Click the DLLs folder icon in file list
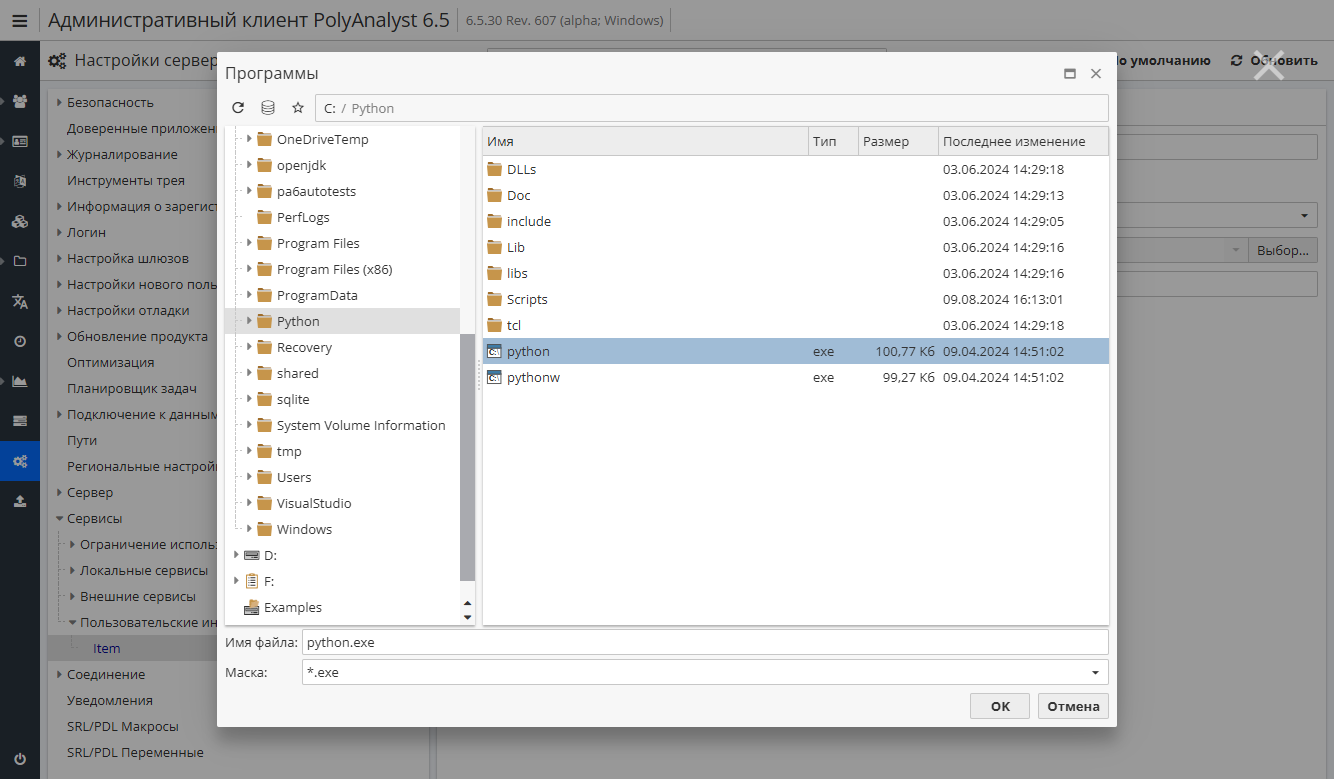The width and height of the screenshot is (1334, 779). [494, 169]
